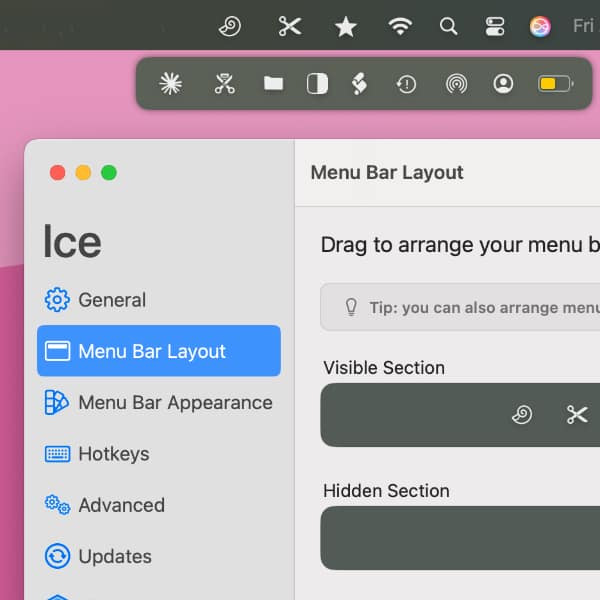
Task: Click the starburst icon in the Ice bar
Action: tap(171, 84)
